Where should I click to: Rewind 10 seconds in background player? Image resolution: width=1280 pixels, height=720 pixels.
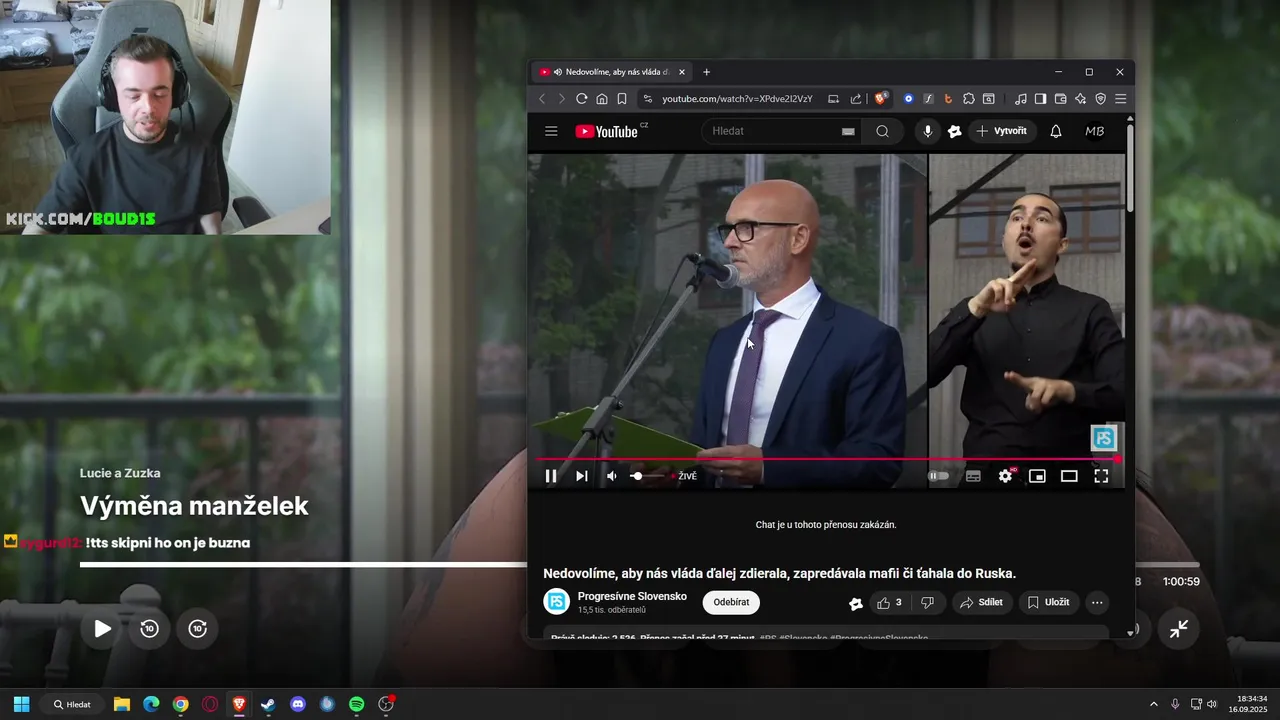[x=149, y=628]
